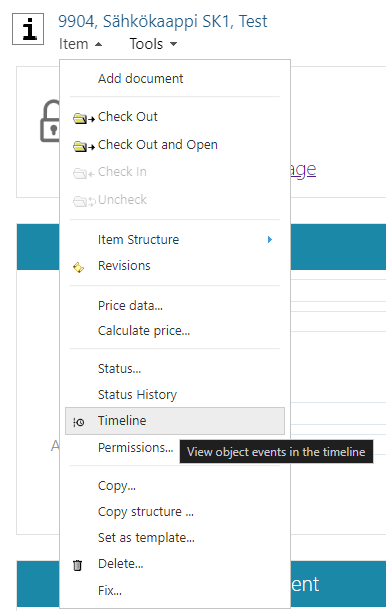The image size is (386, 611).
Task: Select Calculate price… option
Action: click(144, 331)
